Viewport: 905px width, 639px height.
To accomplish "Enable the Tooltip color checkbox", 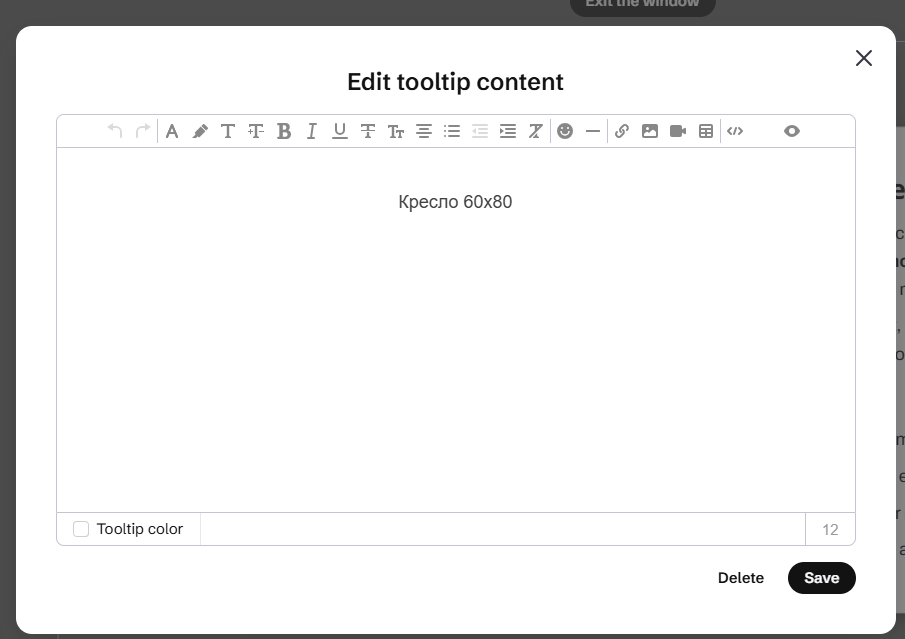I will [81, 529].
